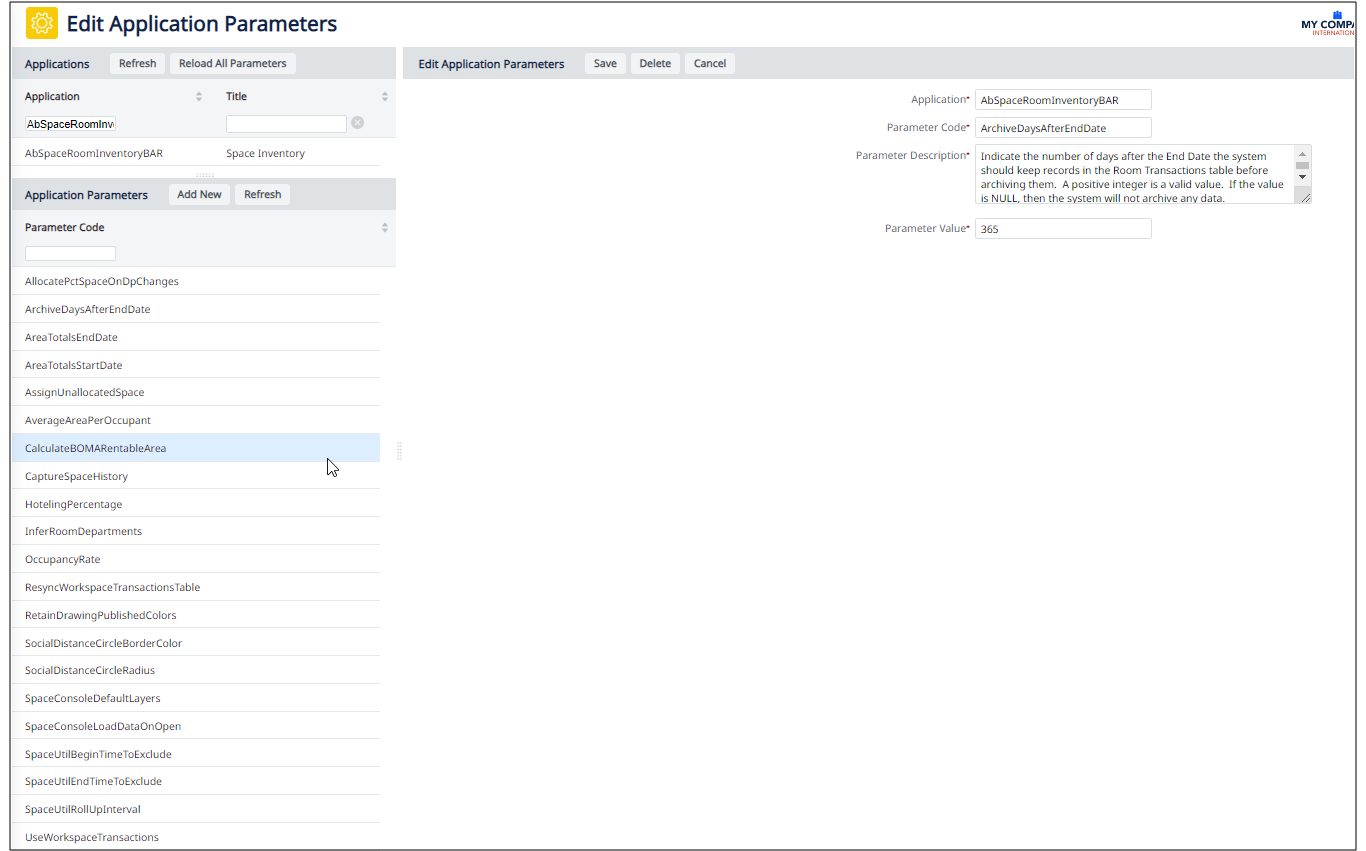Open the SocialDistanceCircleRadius parameter
The height and width of the screenshot is (851, 1366).
(90, 671)
